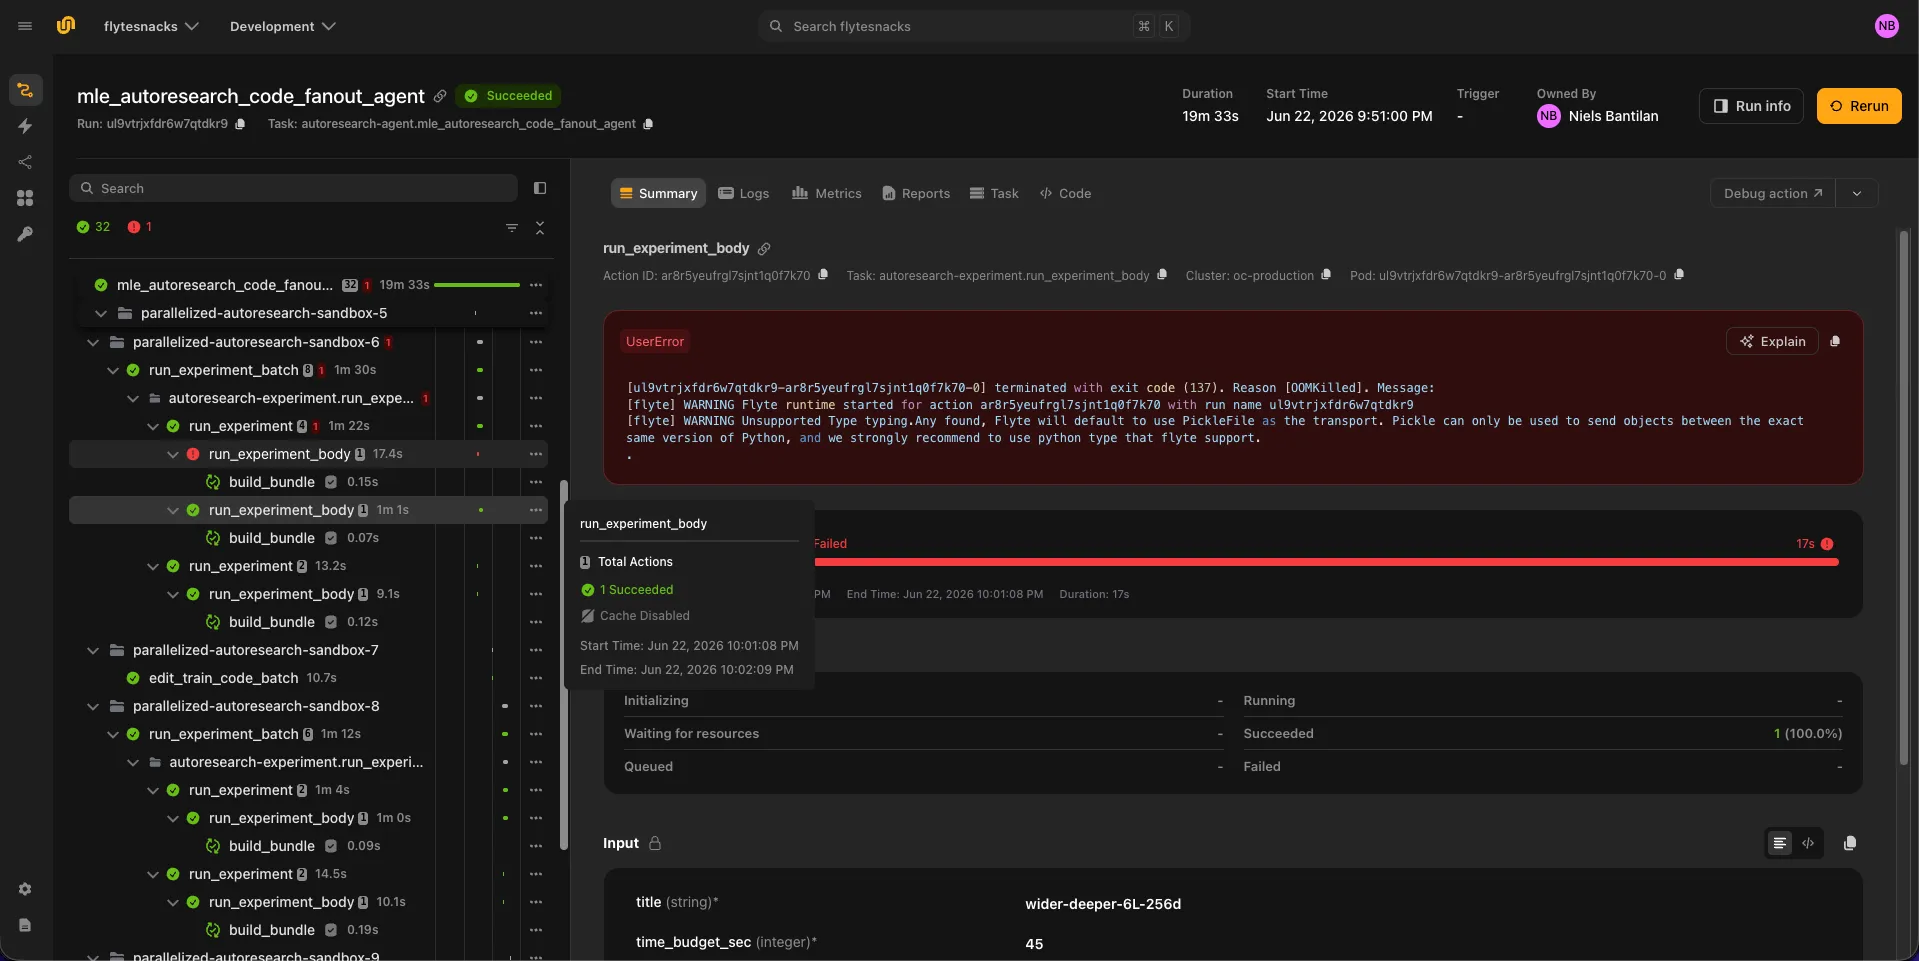Copy the task name in header

point(648,124)
